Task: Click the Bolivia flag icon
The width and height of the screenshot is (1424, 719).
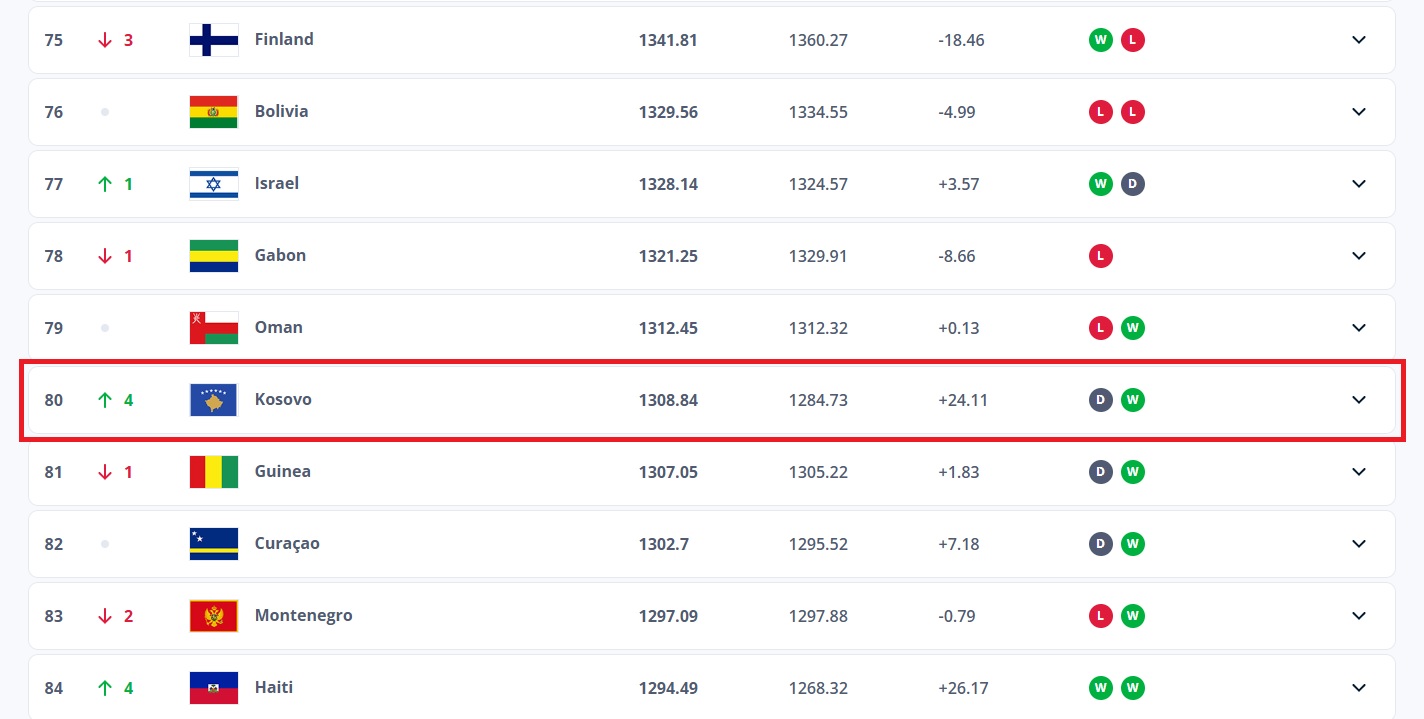Action: click(x=214, y=112)
